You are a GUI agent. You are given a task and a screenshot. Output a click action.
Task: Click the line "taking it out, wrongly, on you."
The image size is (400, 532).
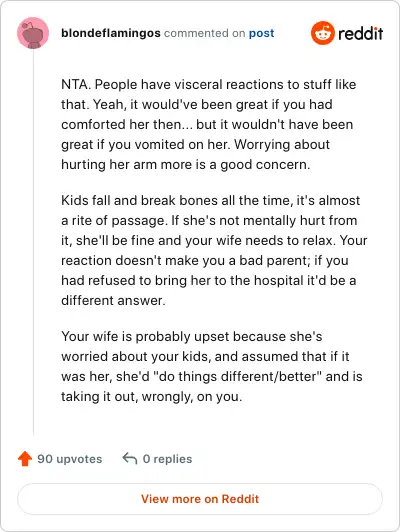pyautogui.click(x=152, y=397)
